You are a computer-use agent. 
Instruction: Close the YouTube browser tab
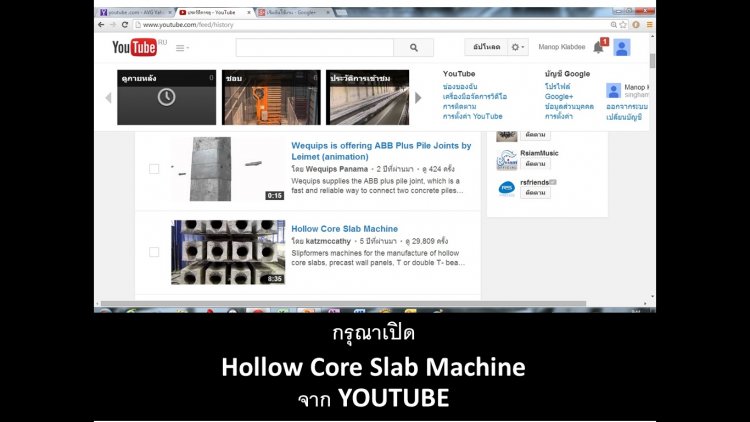pos(249,12)
